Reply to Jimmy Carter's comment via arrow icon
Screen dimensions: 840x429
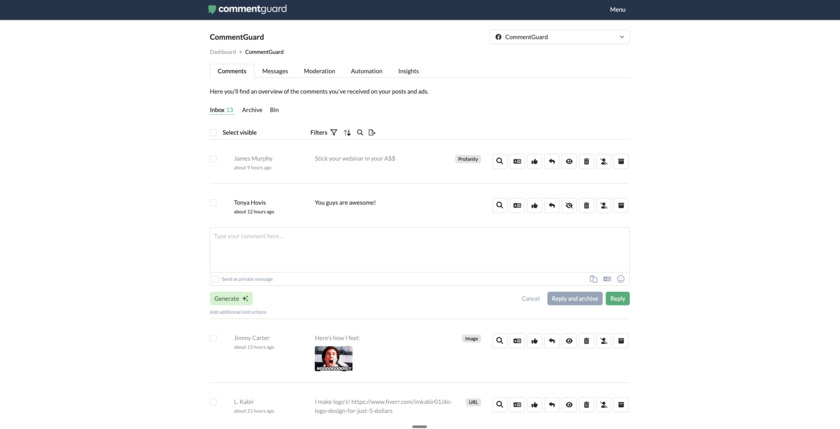(552, 341)
